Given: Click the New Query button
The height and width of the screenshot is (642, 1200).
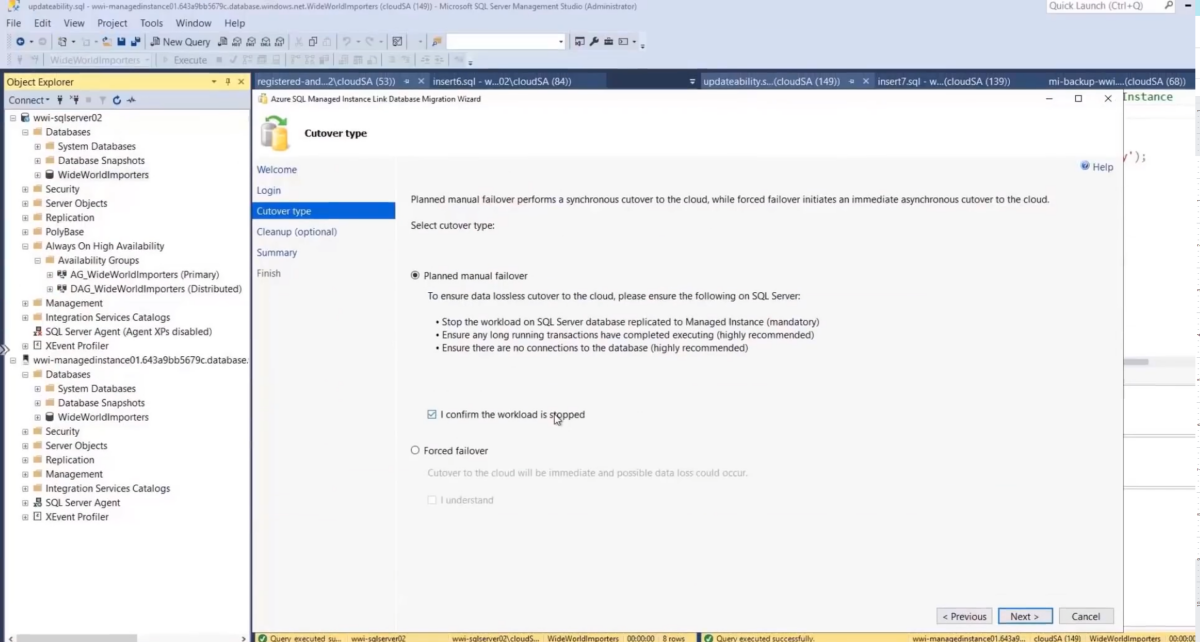Looking at the screenshot, I should click(x=180, y=42).
